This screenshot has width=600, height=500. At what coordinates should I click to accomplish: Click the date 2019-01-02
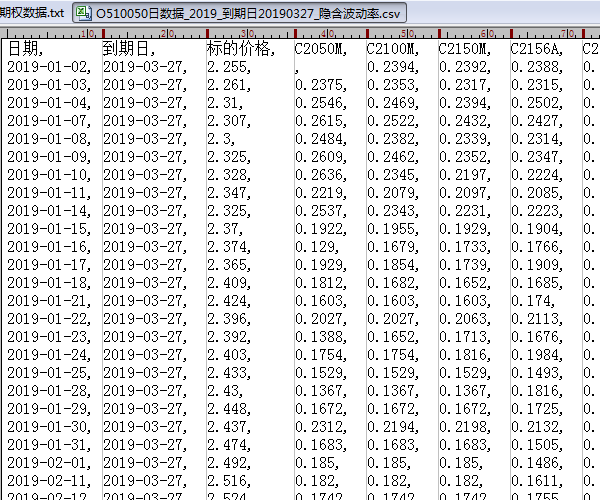tap(49, 67)
